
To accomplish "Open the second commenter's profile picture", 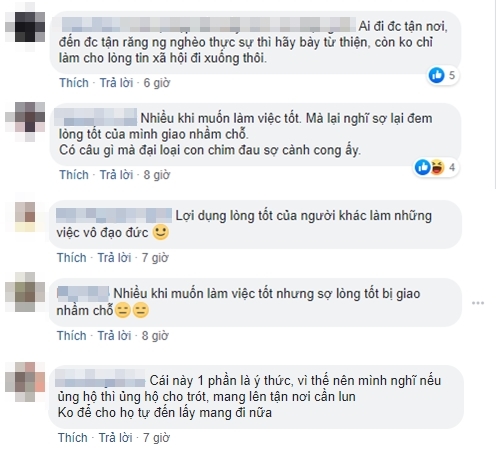I will coord(25,121).
